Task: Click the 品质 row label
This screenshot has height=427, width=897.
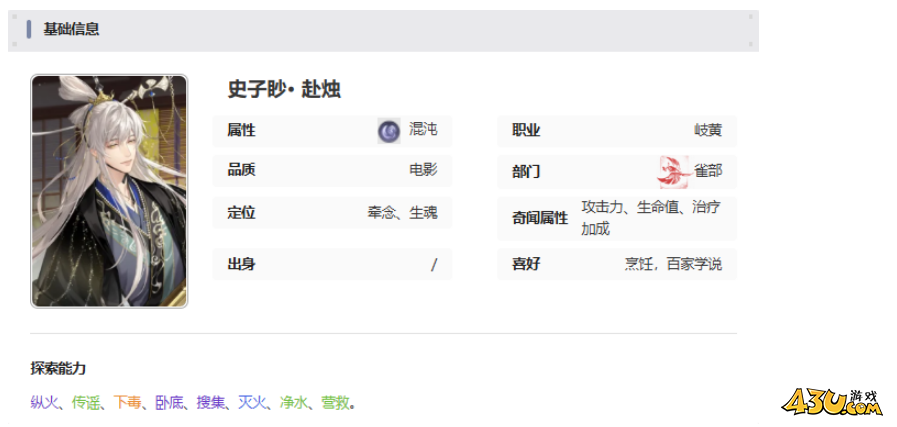Action: pyautogui.click(x=241, y=171)
